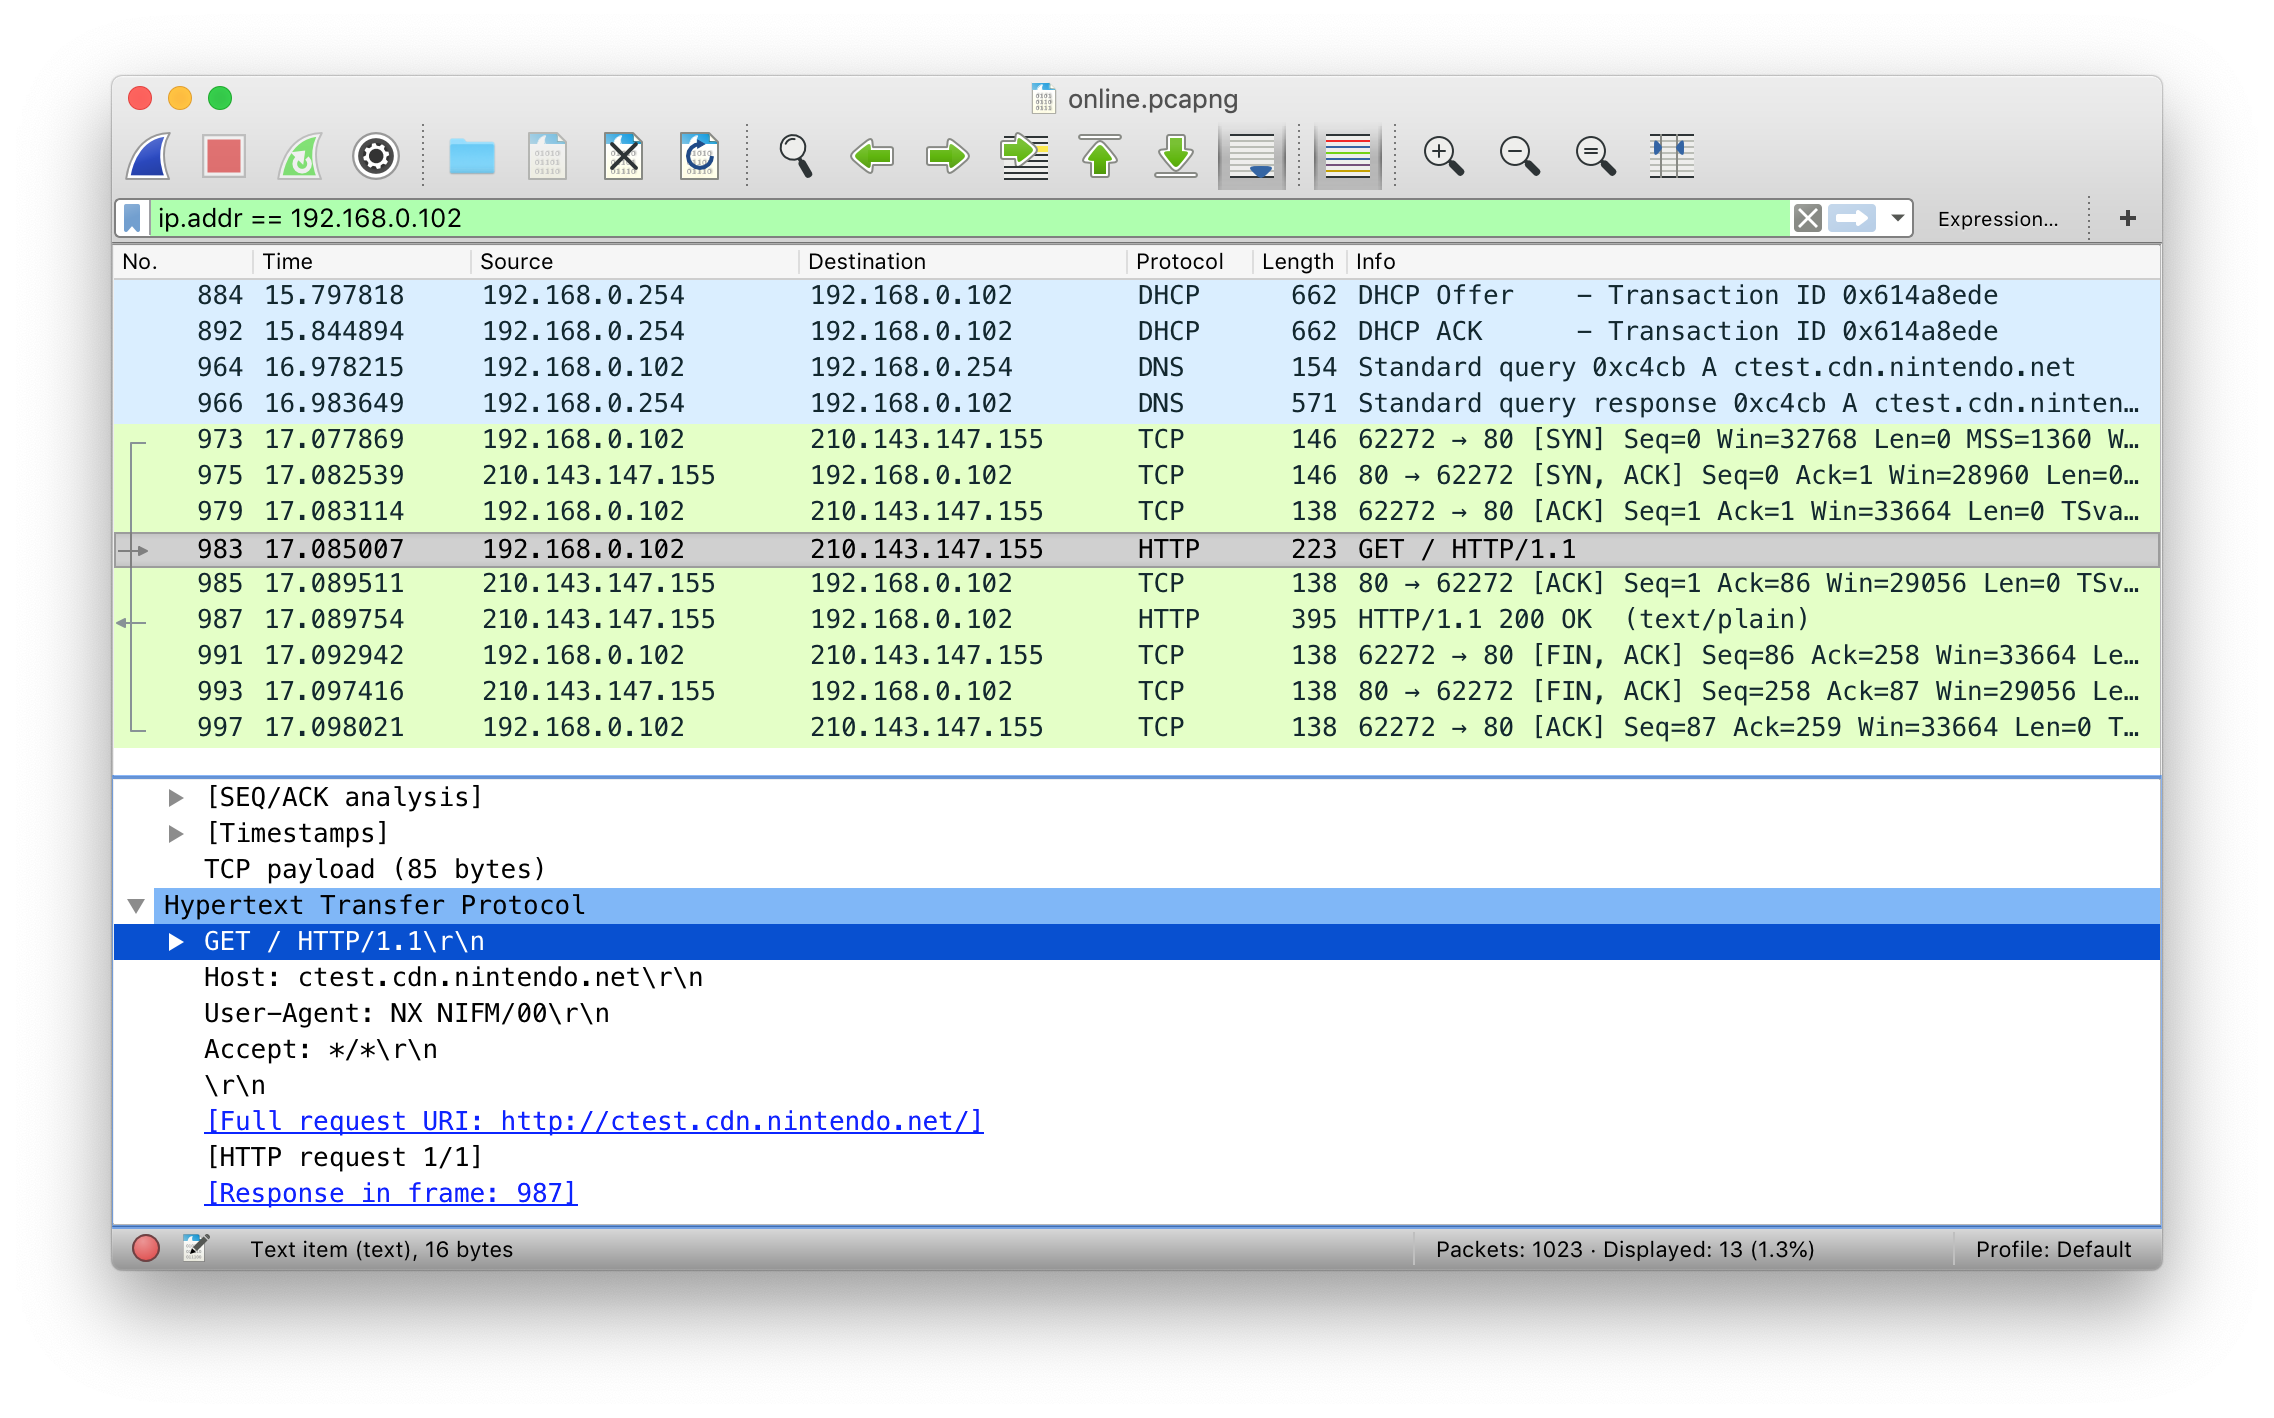Open capture options gear icon
Viewport: 2274px width, 1418px height.
coord(376,157)
